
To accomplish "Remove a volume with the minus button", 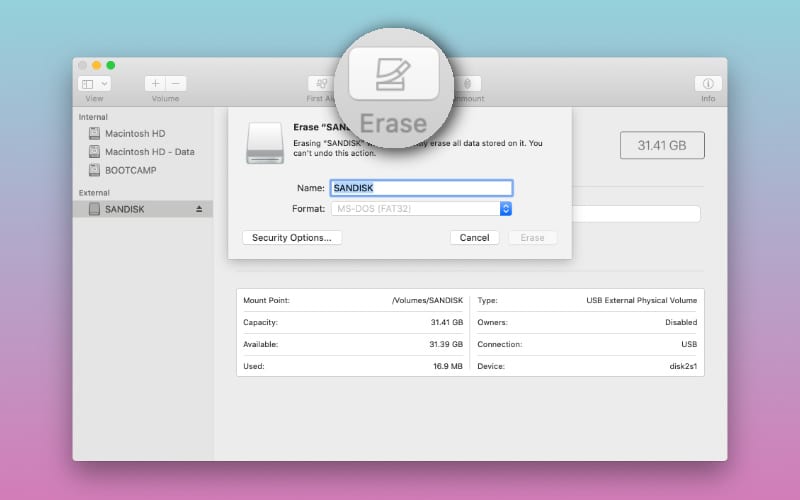I will [175, 84].
